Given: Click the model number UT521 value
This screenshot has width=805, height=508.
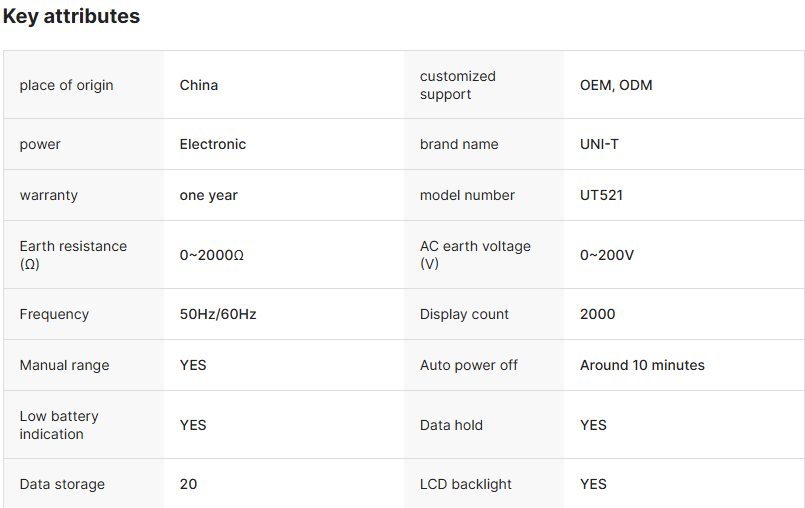Looking at the screenshot, I should (x=601, y=195).
